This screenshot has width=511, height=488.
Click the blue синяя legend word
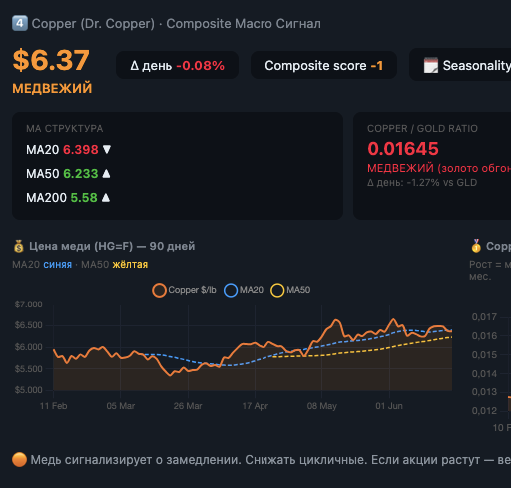58,265
